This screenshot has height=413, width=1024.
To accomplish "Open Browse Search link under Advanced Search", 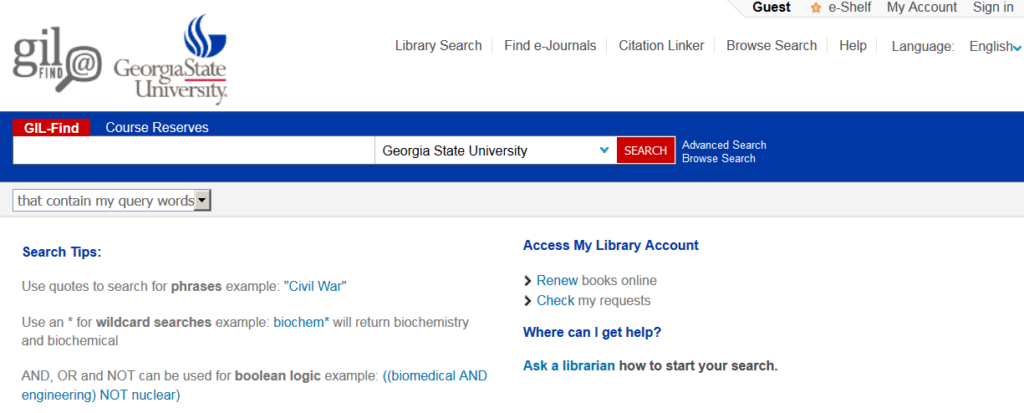I will click(718, 158).
